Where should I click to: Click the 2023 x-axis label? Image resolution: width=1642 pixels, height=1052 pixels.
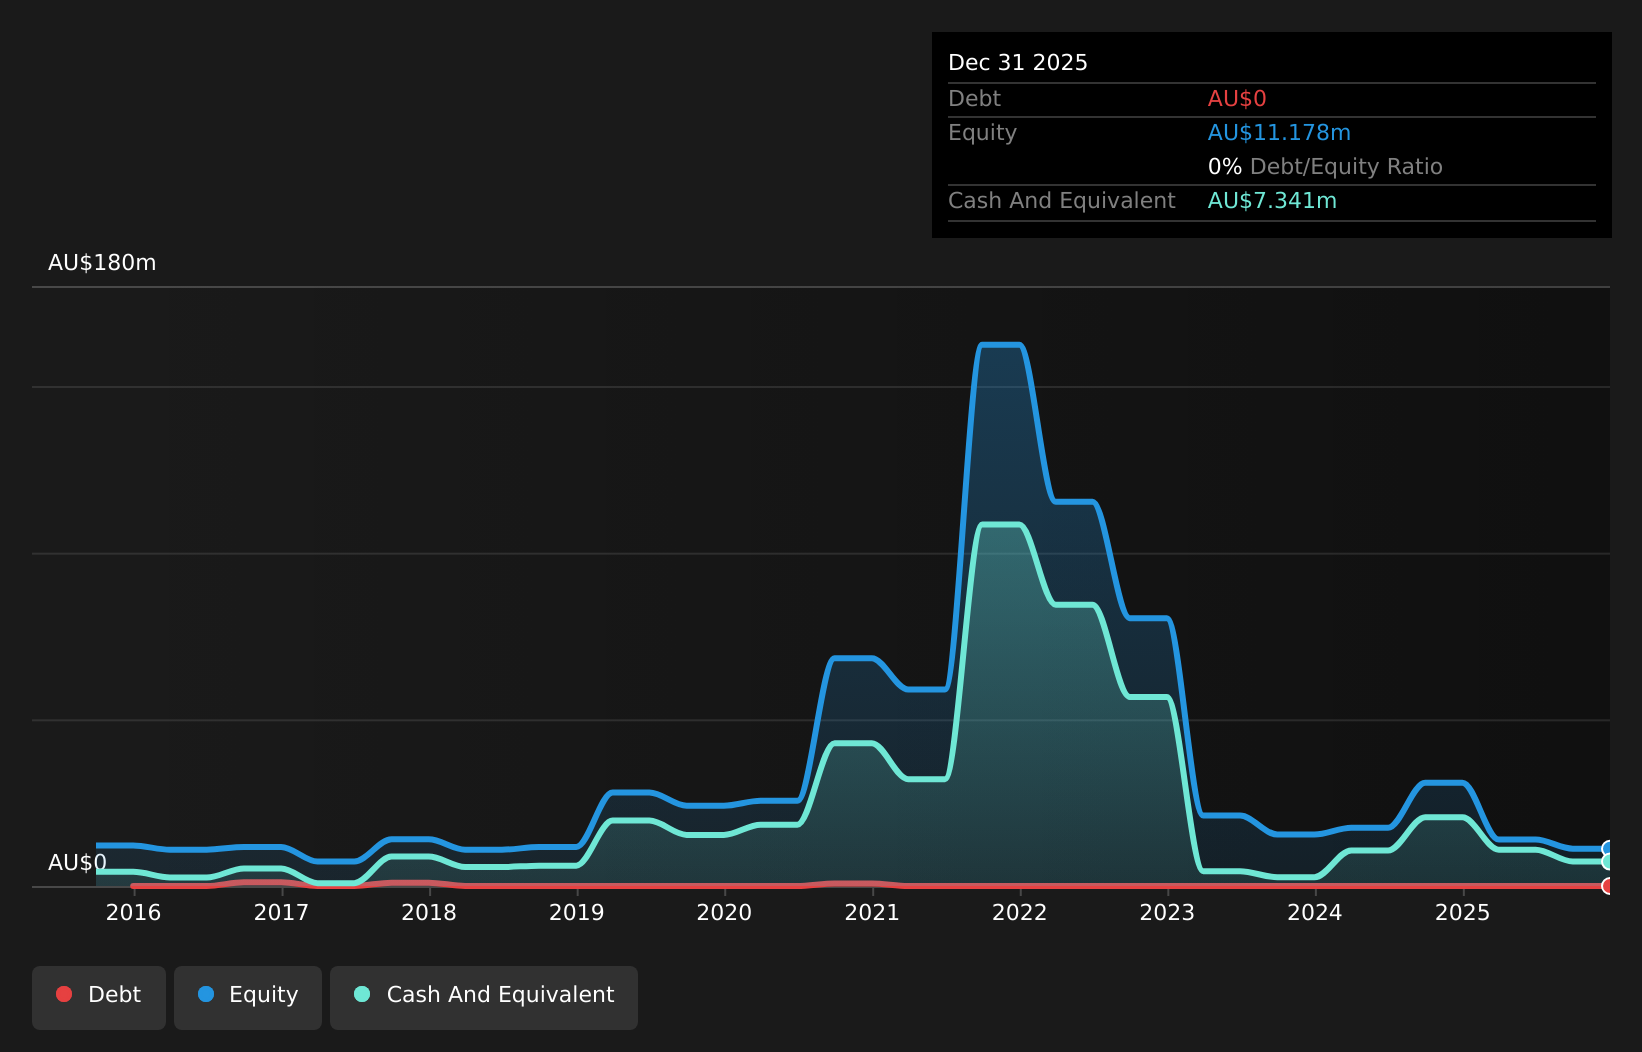(1167, 912)
